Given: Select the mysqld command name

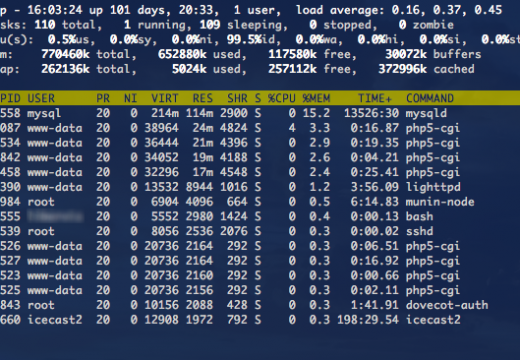Looking at the screenshot, I should pos(426,113).
